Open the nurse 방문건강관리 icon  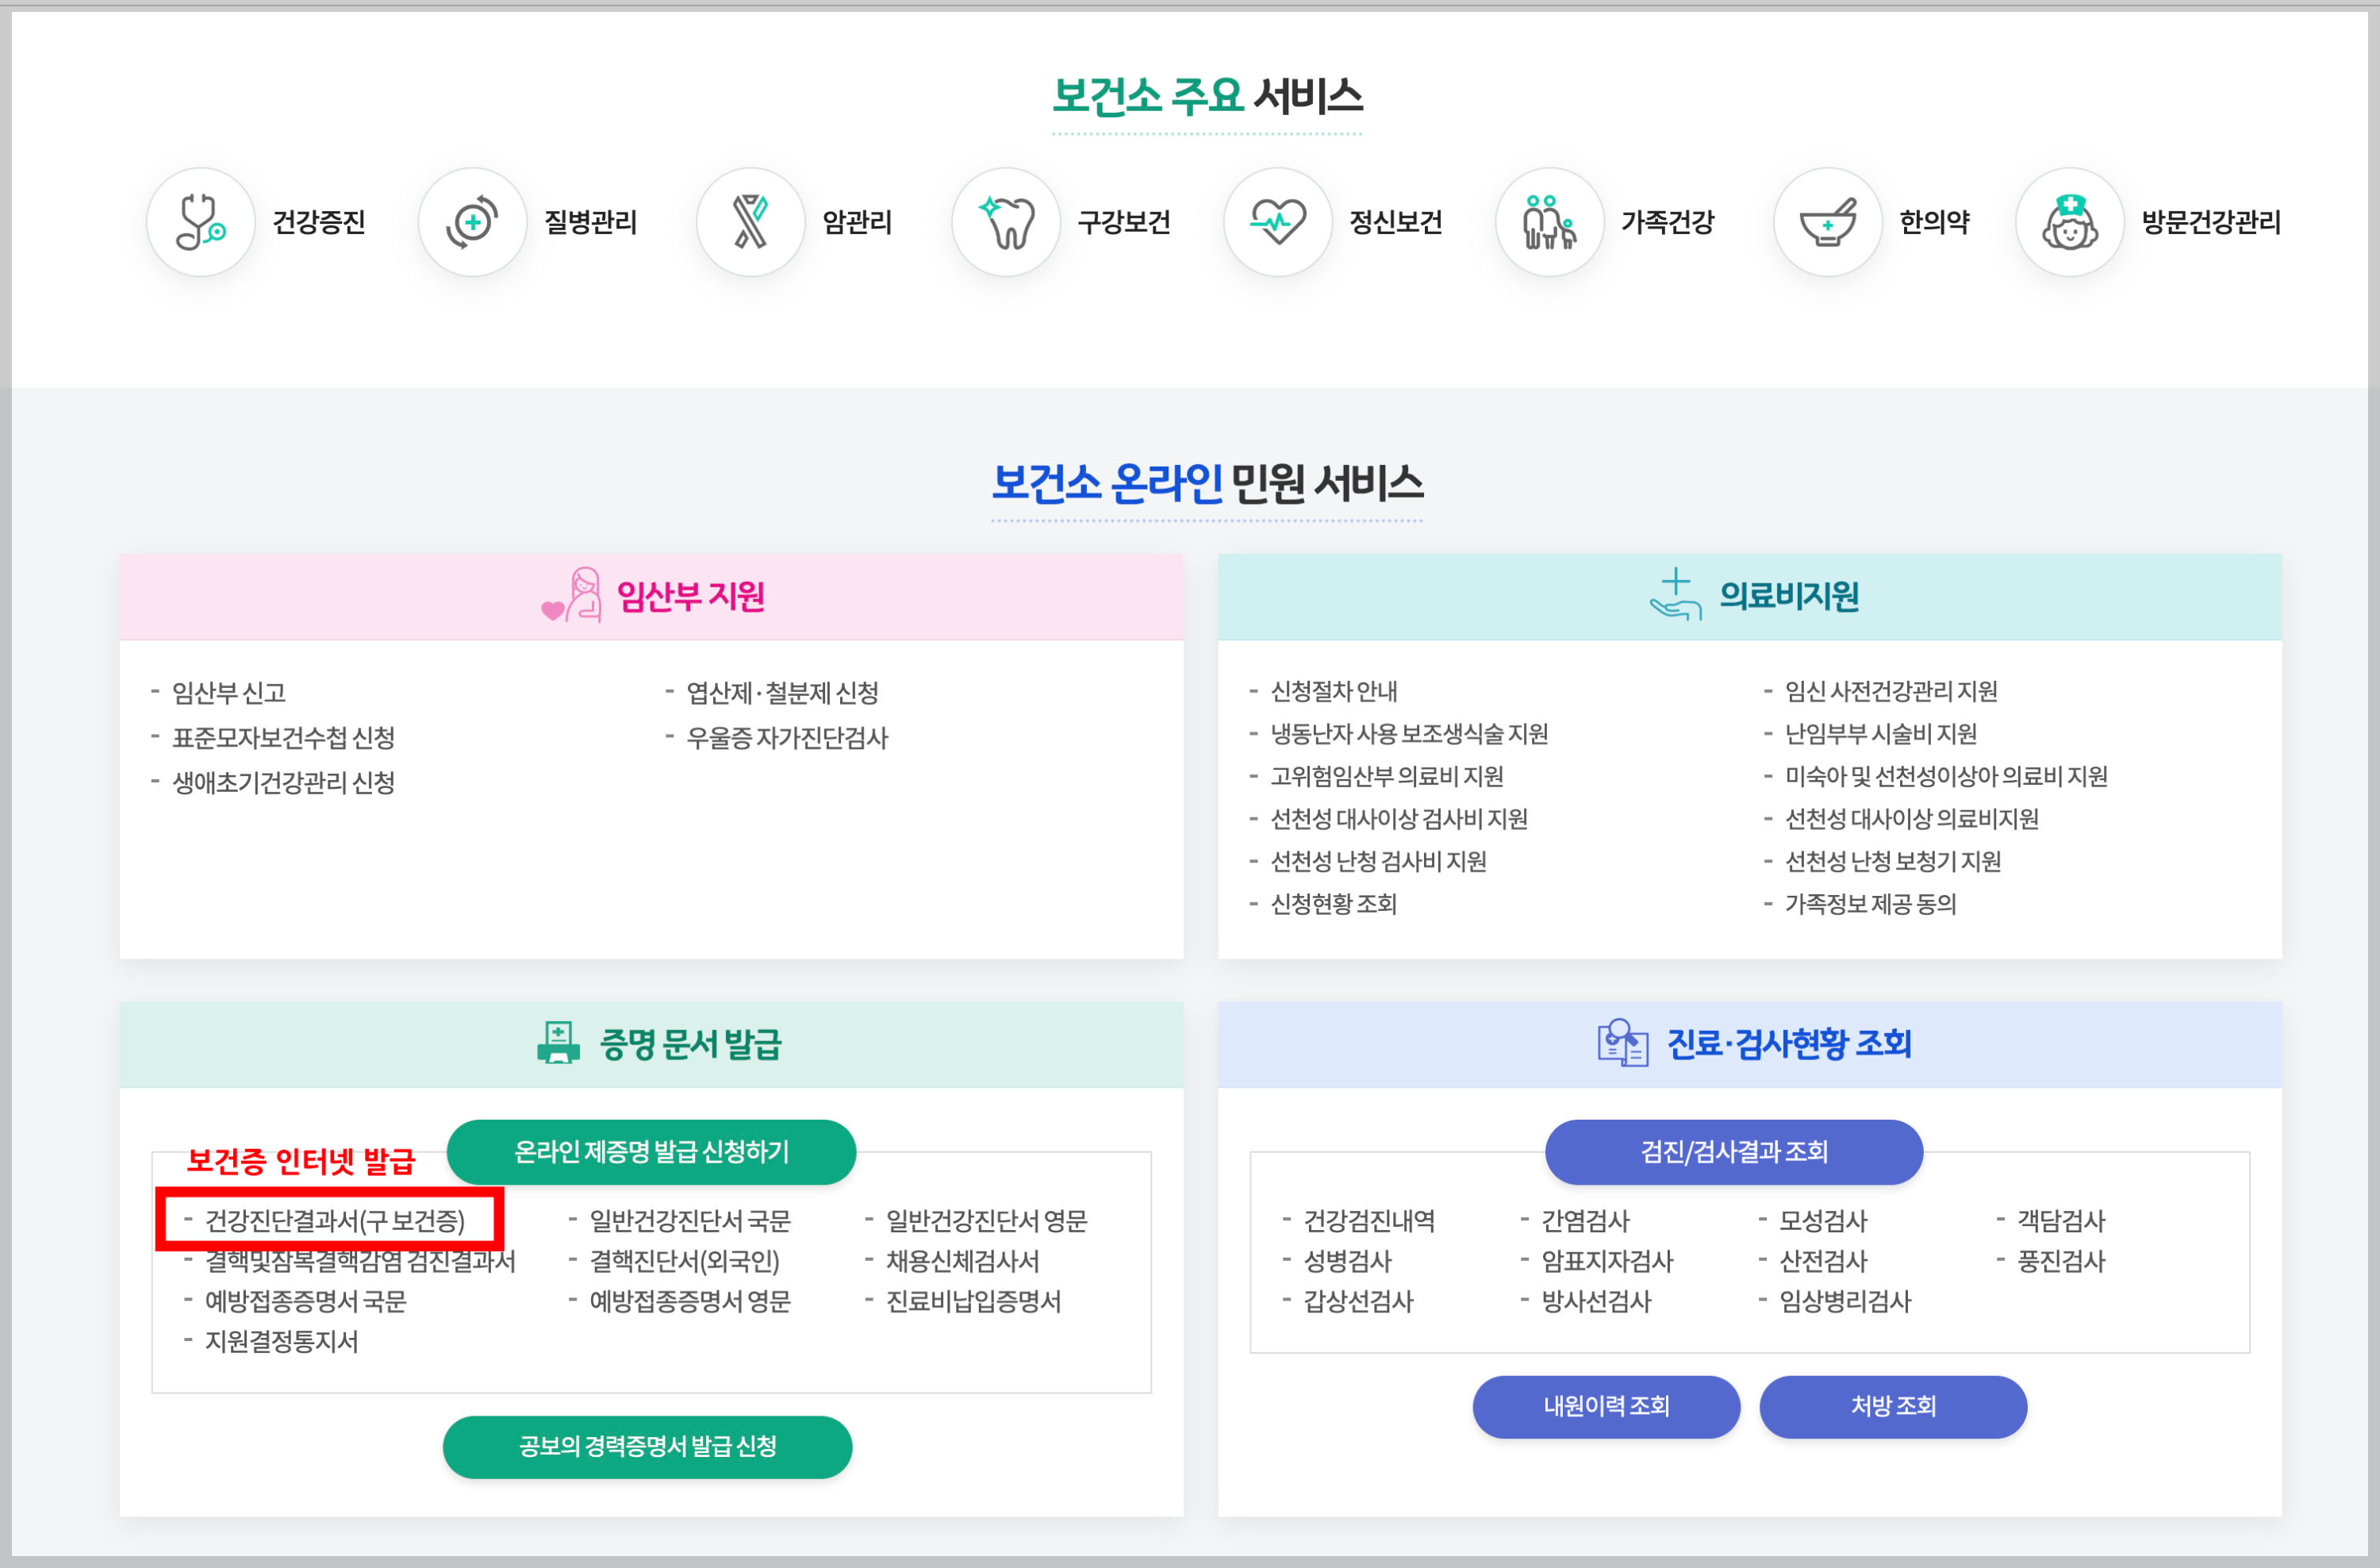(x=2069, y=222)
